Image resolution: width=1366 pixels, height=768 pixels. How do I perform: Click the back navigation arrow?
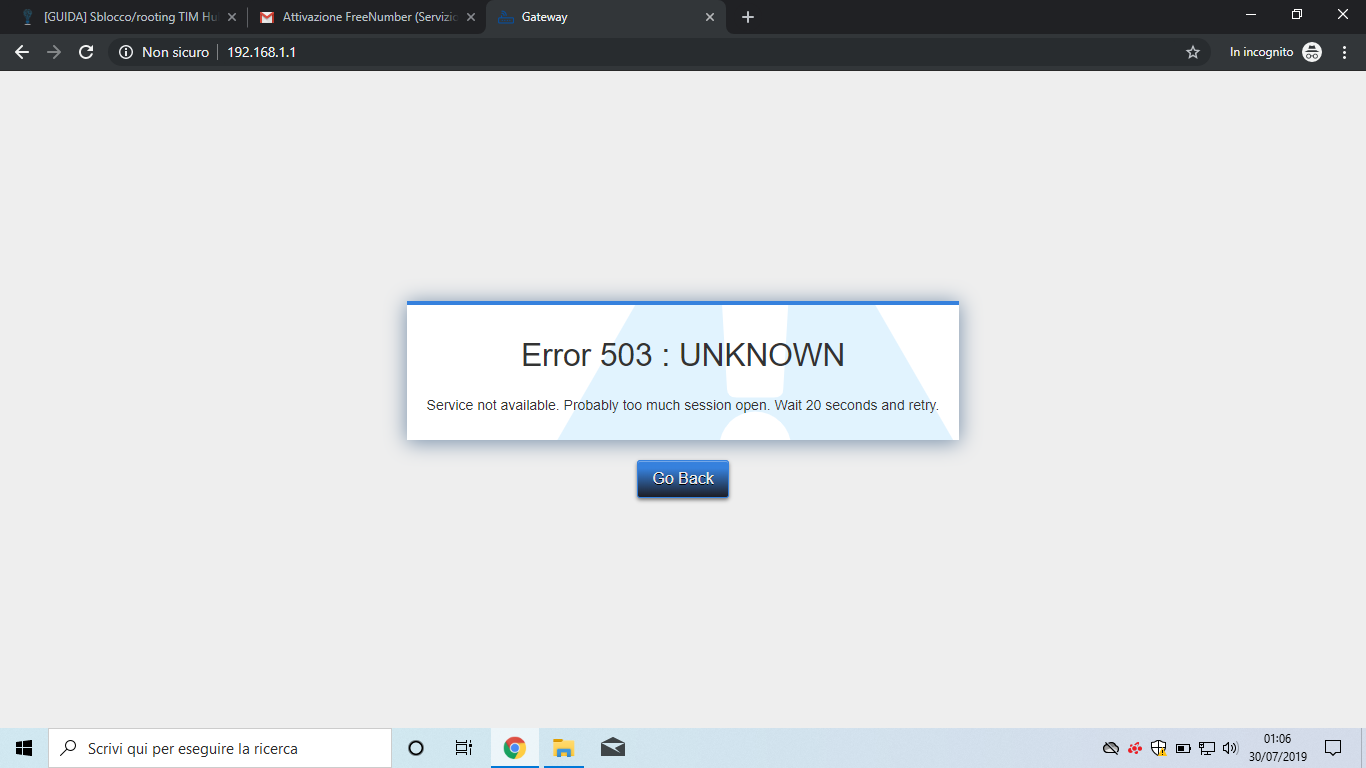(x=21, y=52)
